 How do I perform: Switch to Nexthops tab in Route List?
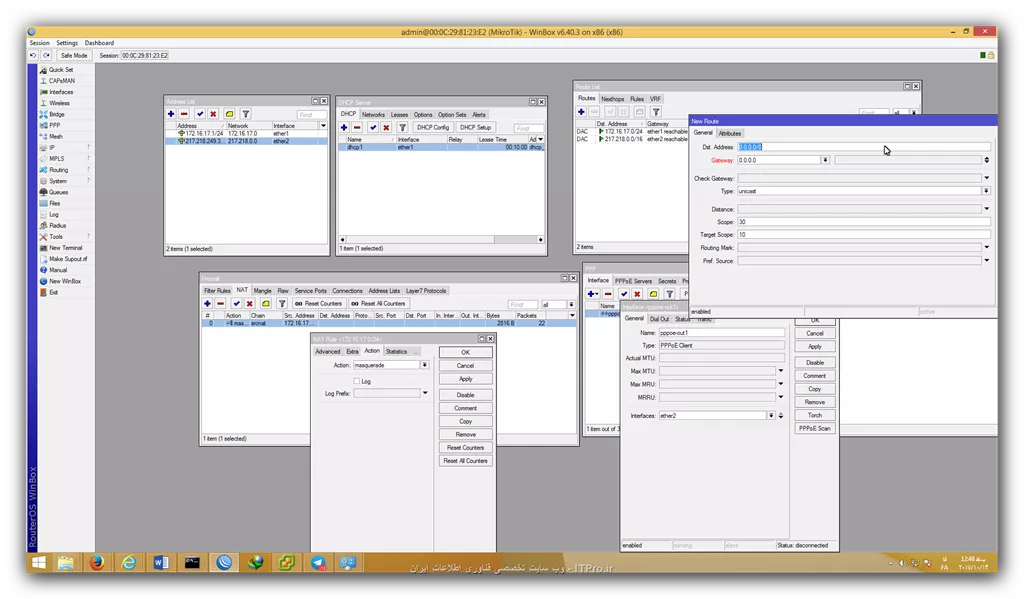(613, 99)
